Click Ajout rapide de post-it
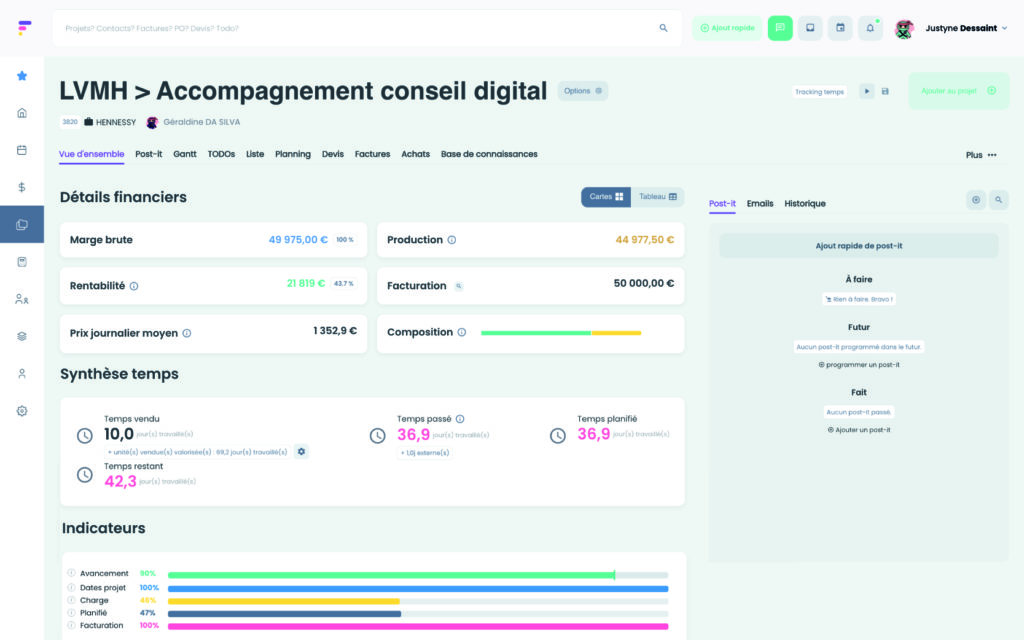1024x640 pixels. tap(859, 246)
